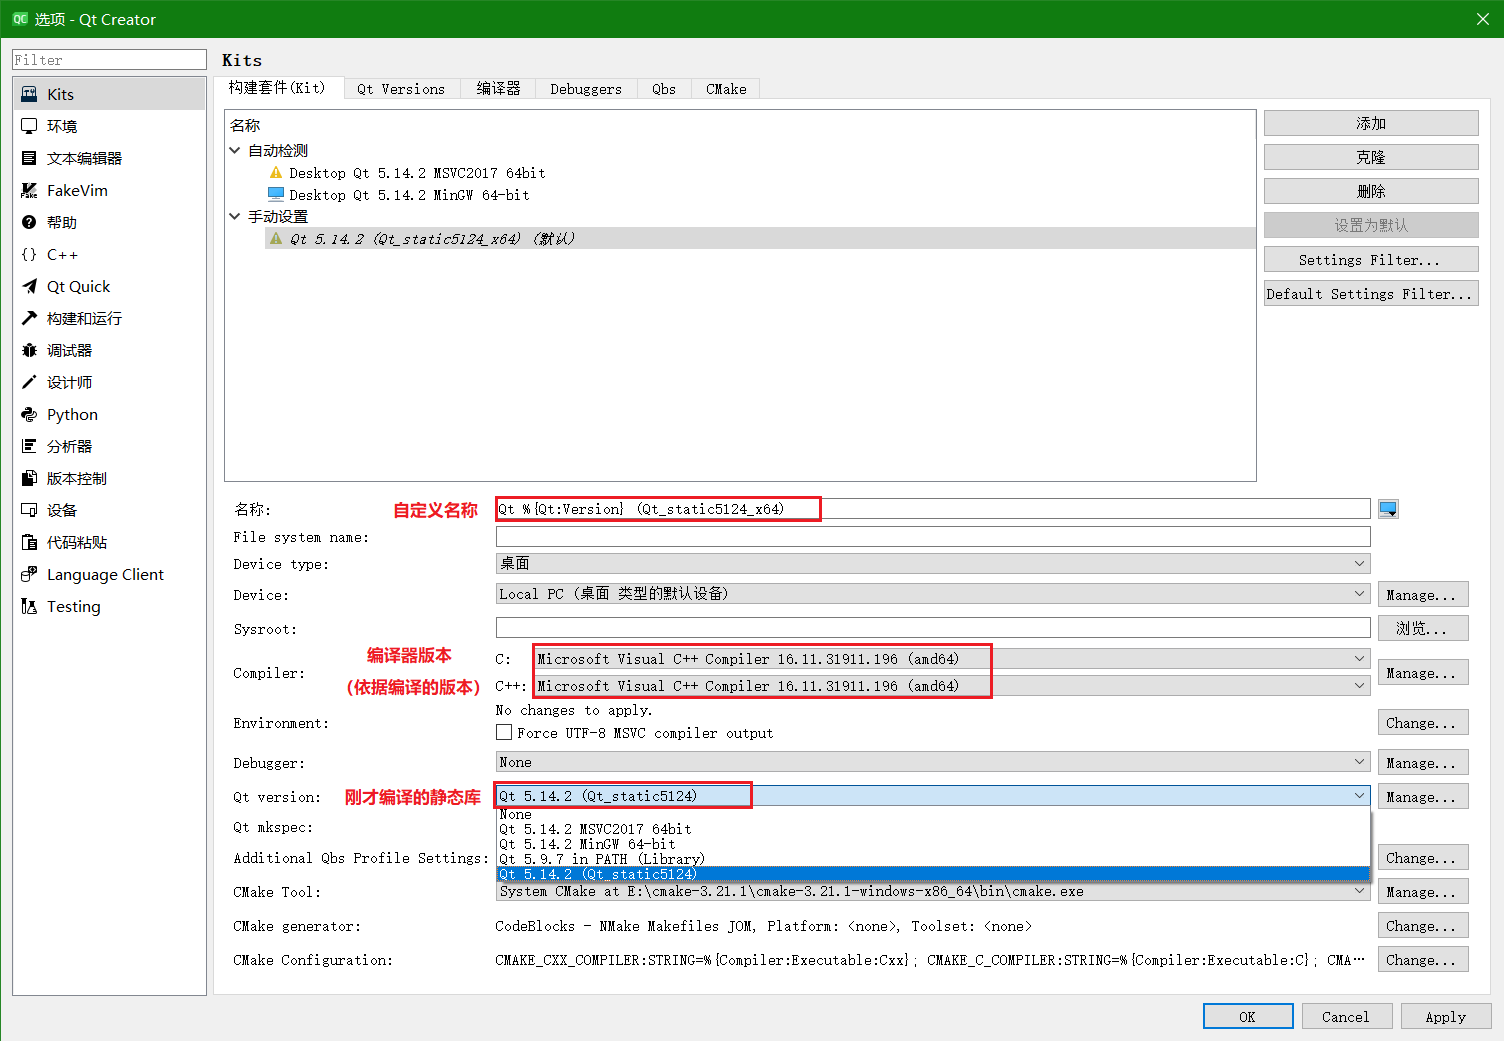Open the FakeVim settings section
Viewport: 1504px width, 1041px height.
pos(76,190)
